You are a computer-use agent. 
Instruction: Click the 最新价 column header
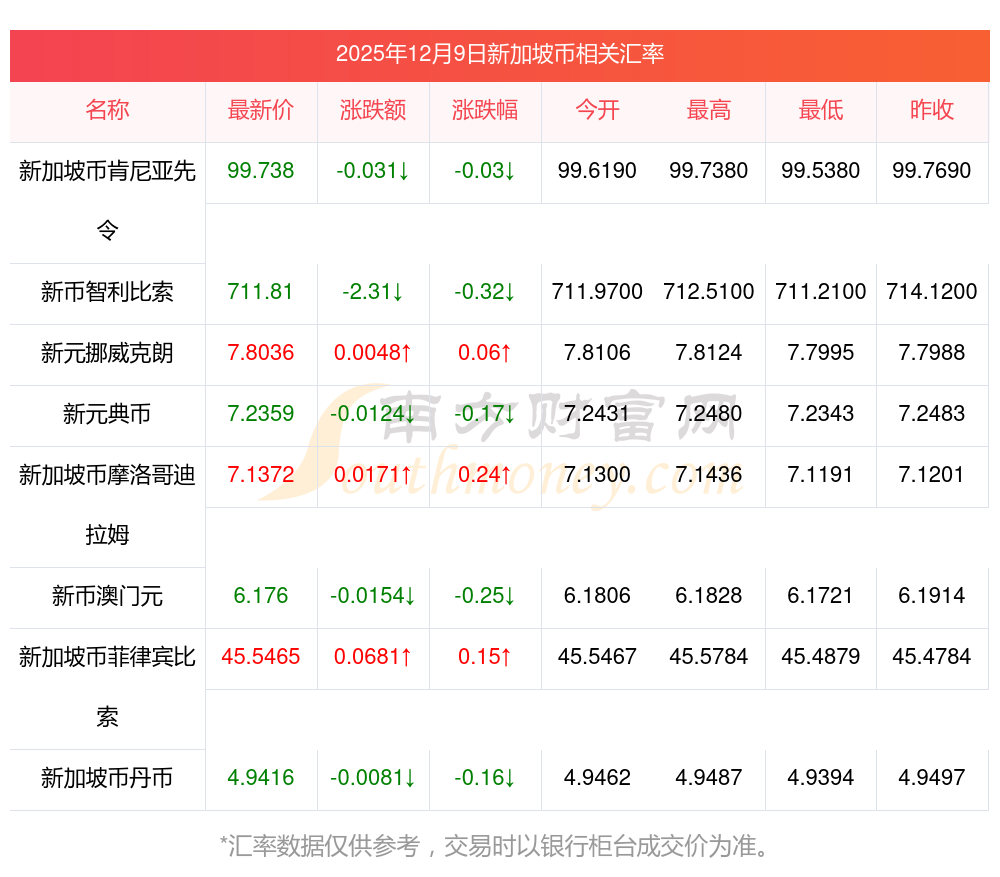[261, 110]
